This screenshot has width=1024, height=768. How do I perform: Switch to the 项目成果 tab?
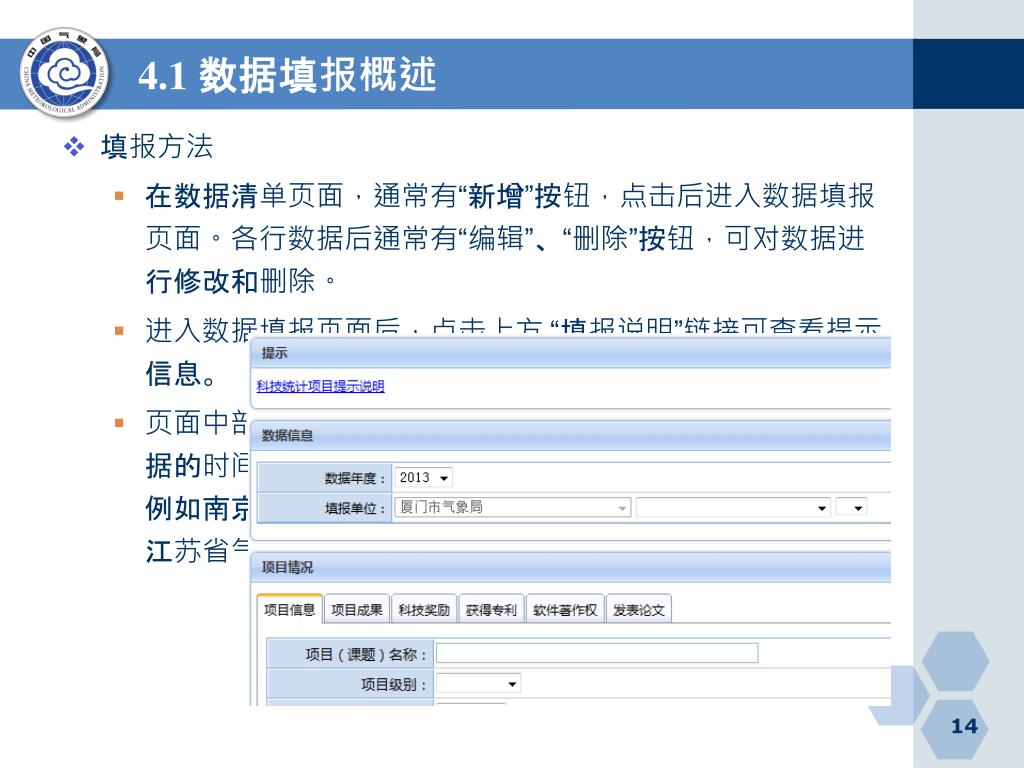coord(357,609)
